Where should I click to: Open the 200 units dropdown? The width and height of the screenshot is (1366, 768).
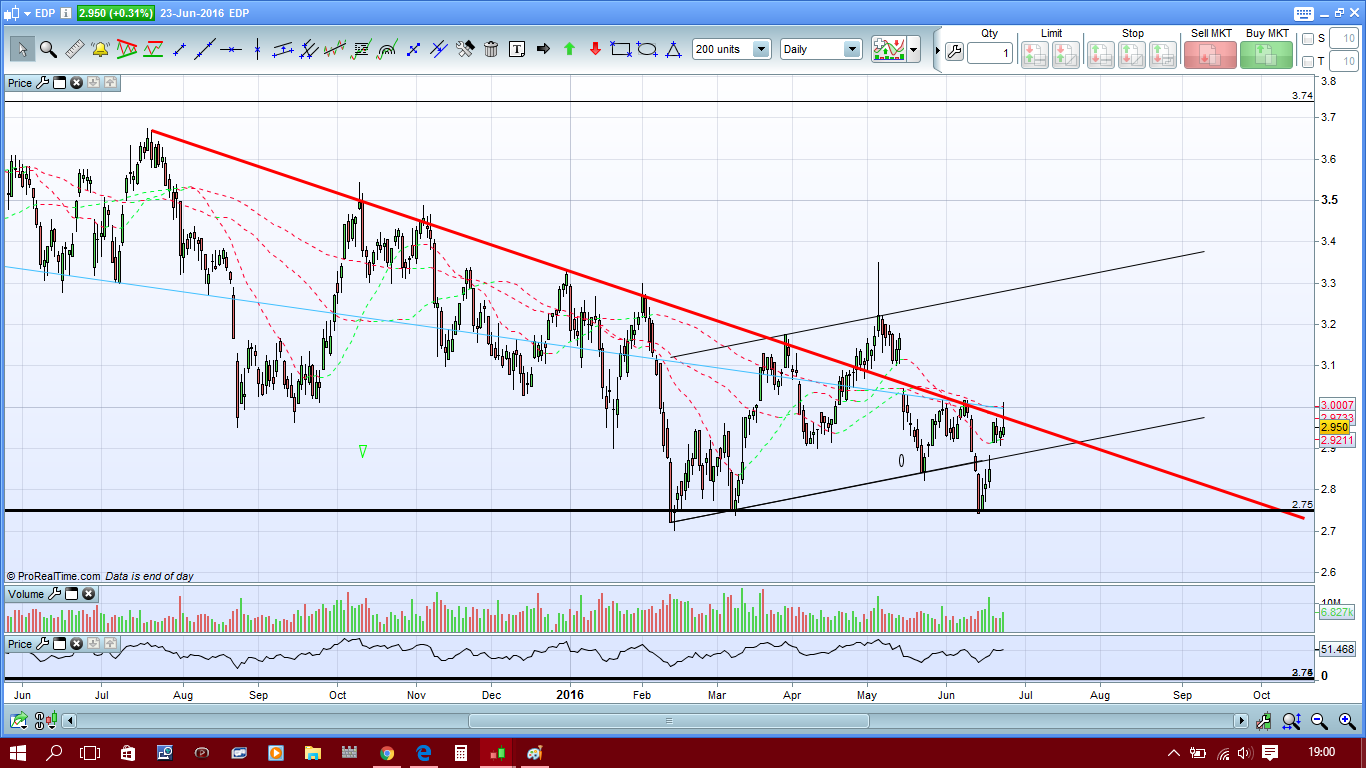(x=731, y=49)
